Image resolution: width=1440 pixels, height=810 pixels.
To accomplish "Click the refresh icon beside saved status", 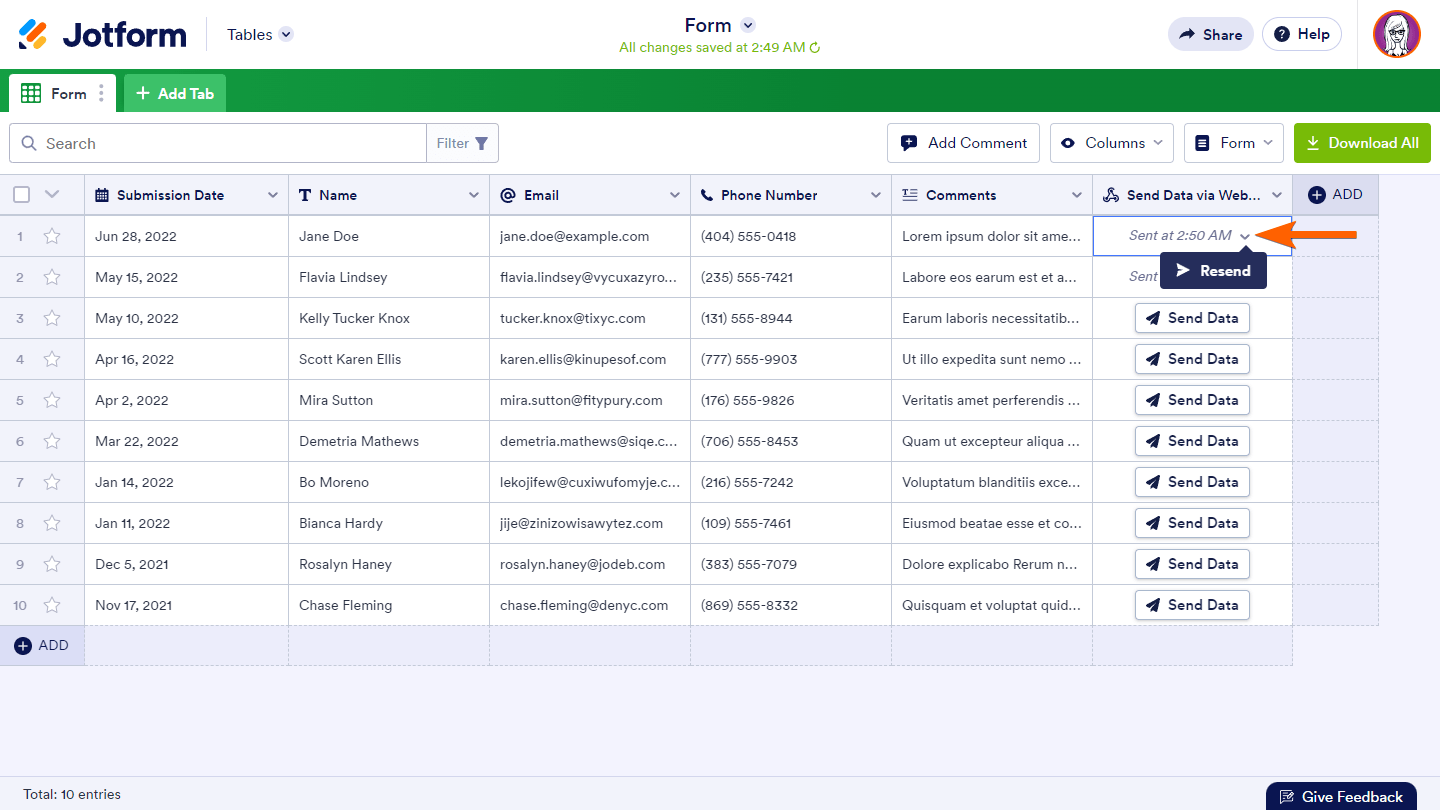I will 815,48.
